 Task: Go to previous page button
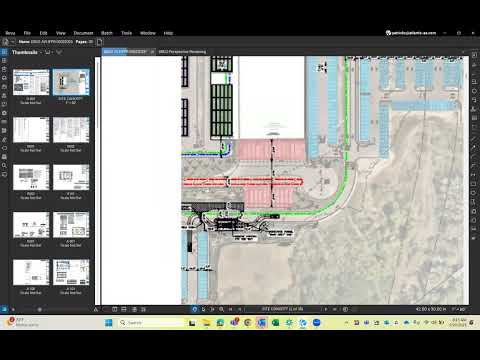(239, 309)
